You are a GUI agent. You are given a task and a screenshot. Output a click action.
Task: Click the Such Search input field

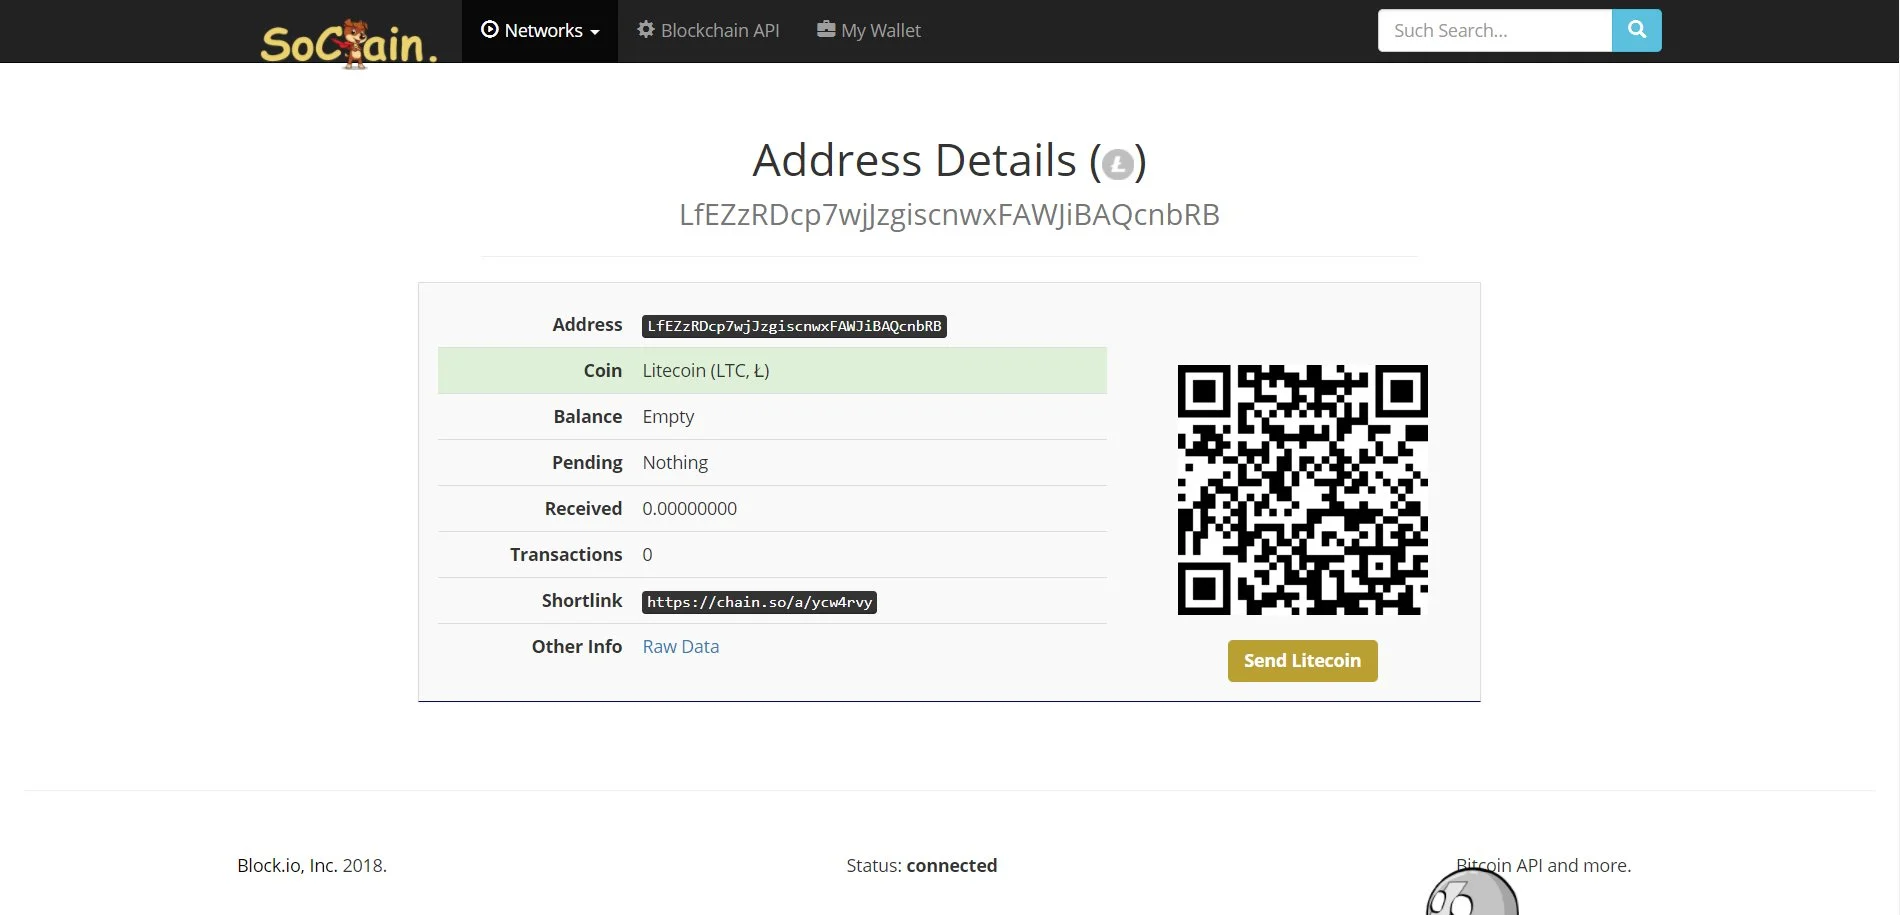[x=1495, y=31]
